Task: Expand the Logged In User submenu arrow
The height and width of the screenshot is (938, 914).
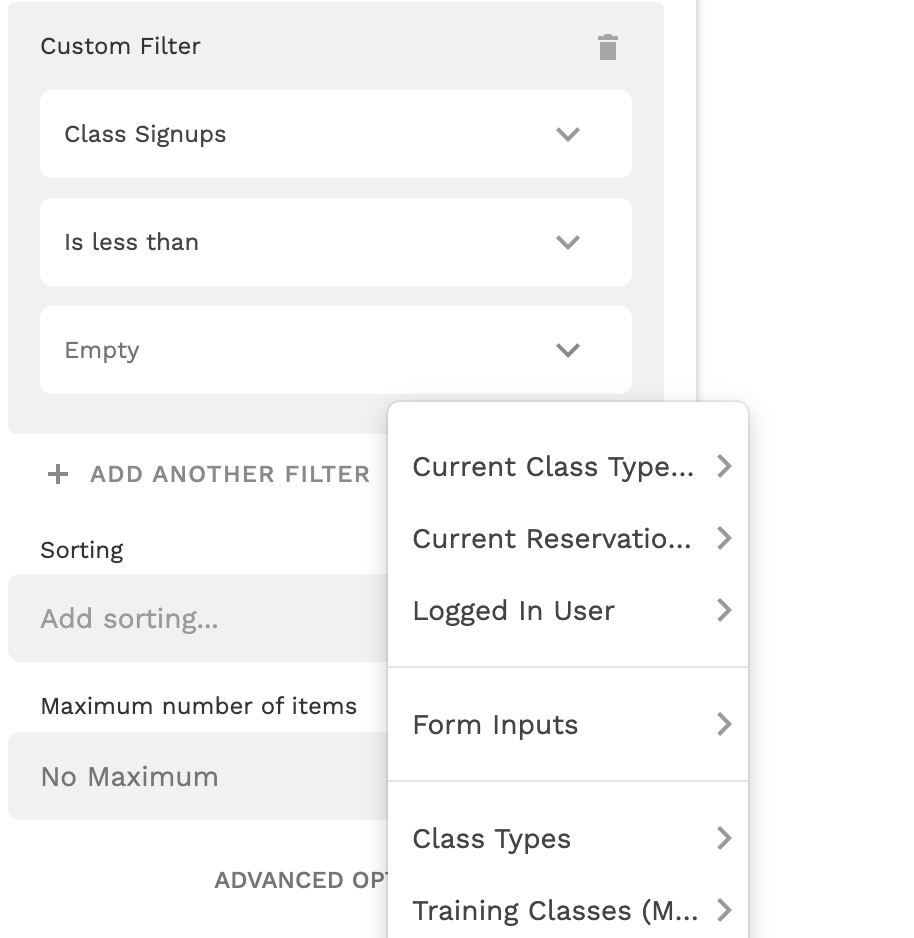Action: [725, 611]
